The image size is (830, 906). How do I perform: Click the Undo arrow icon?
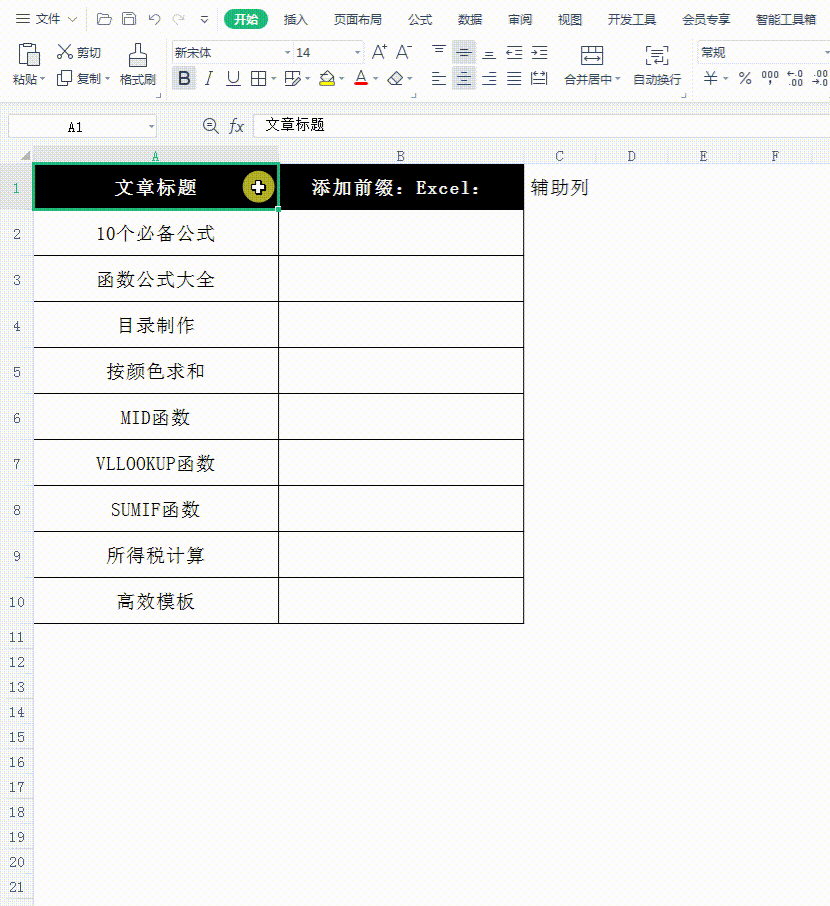[x=154, y=19]
